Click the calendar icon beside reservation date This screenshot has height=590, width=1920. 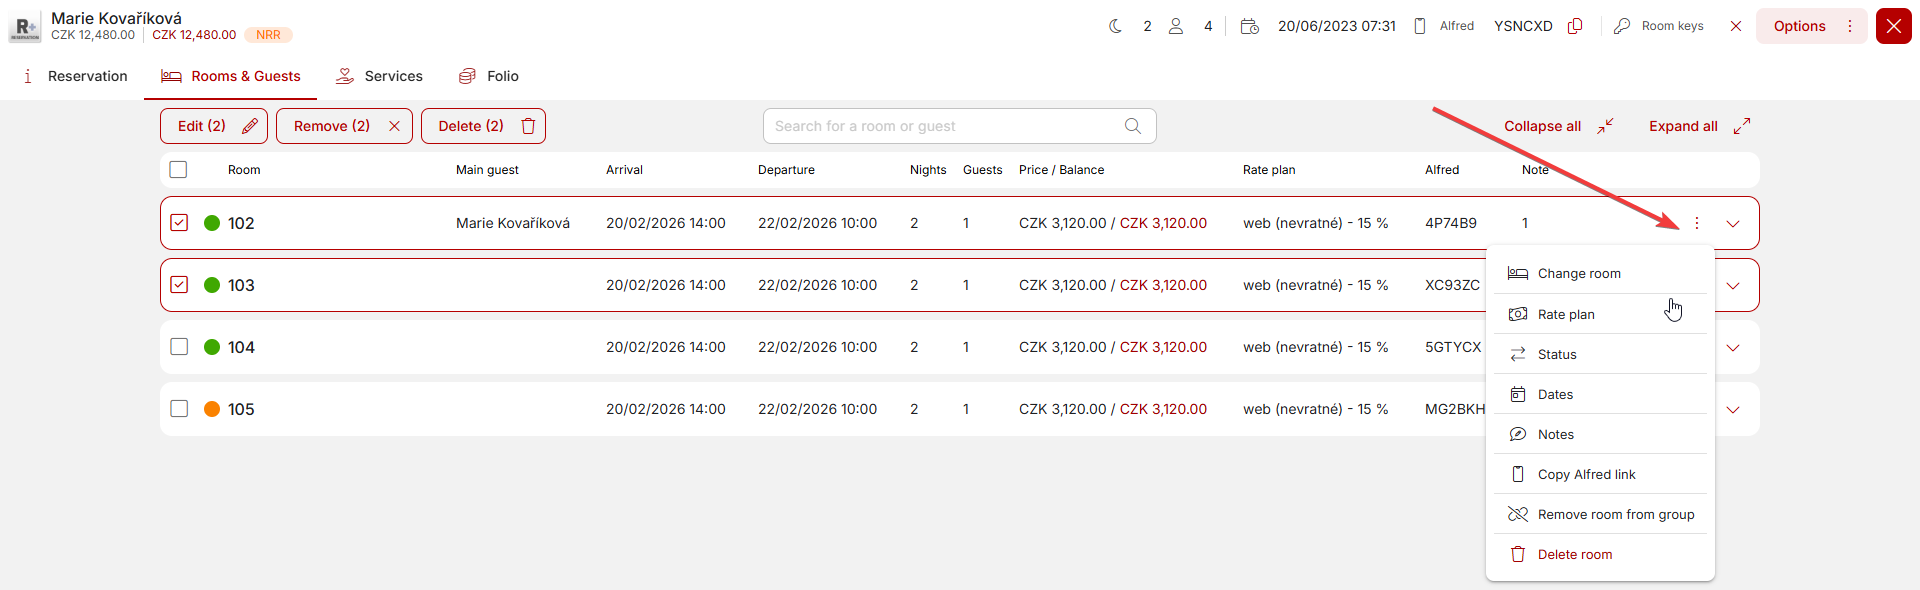pos(1249,26)
